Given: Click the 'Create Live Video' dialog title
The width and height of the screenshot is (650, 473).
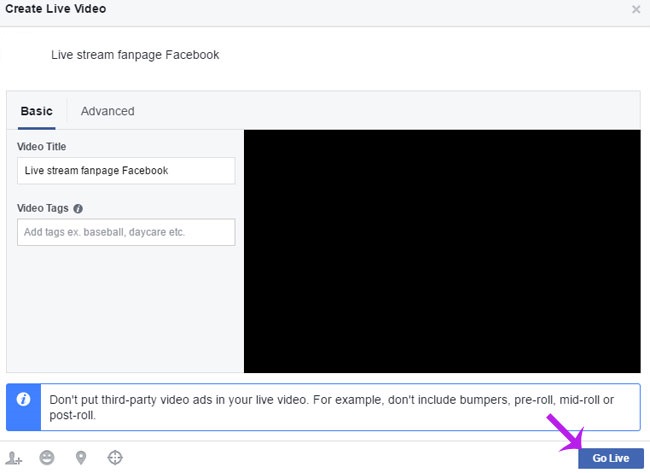Looking at the screenshot, I should tap(56, 9).
